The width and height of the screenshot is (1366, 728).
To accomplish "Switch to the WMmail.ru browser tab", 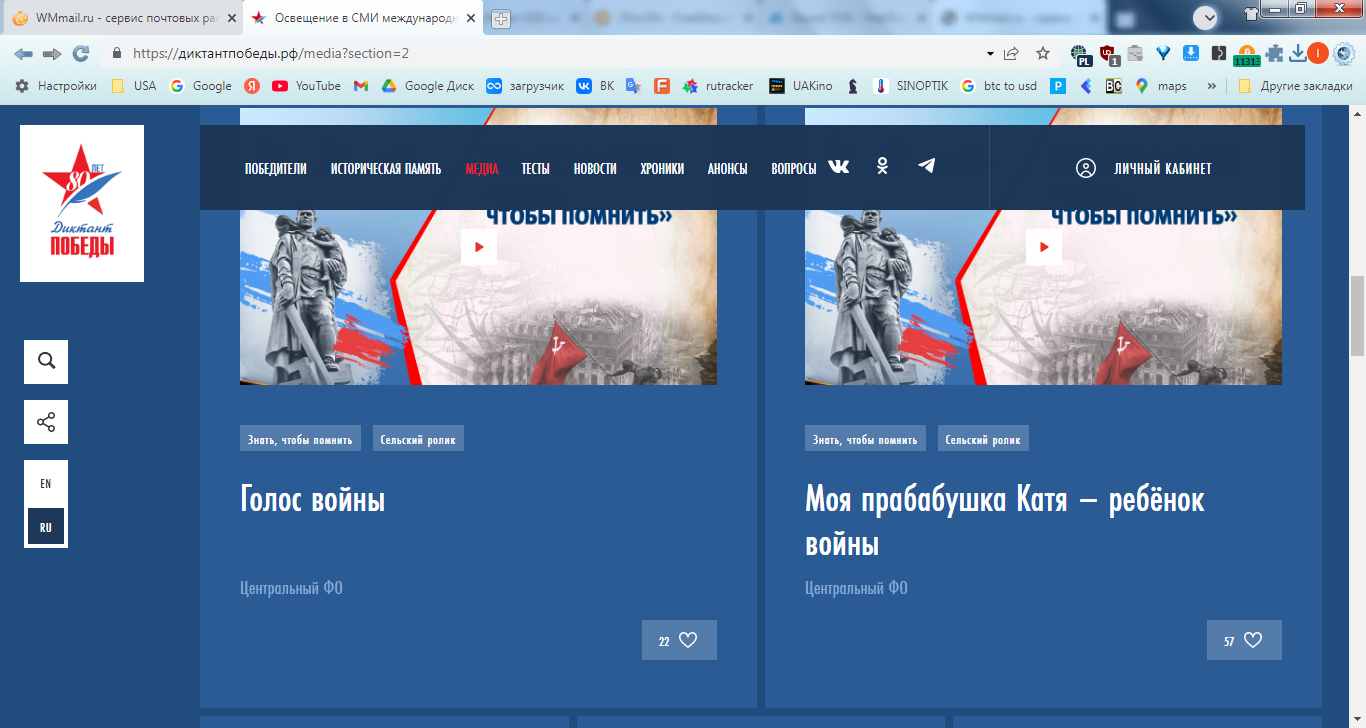I will click(122, 18).
